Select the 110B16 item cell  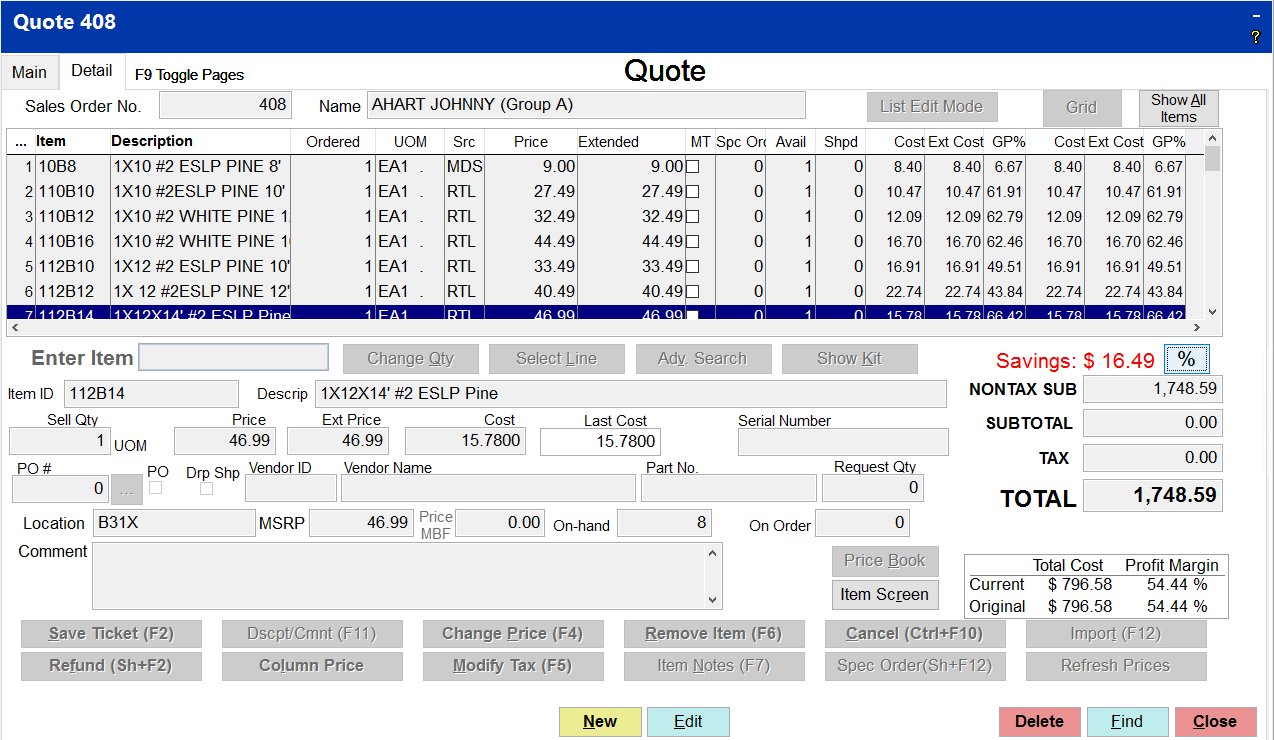pyautogui.click(x=72, y=242)
